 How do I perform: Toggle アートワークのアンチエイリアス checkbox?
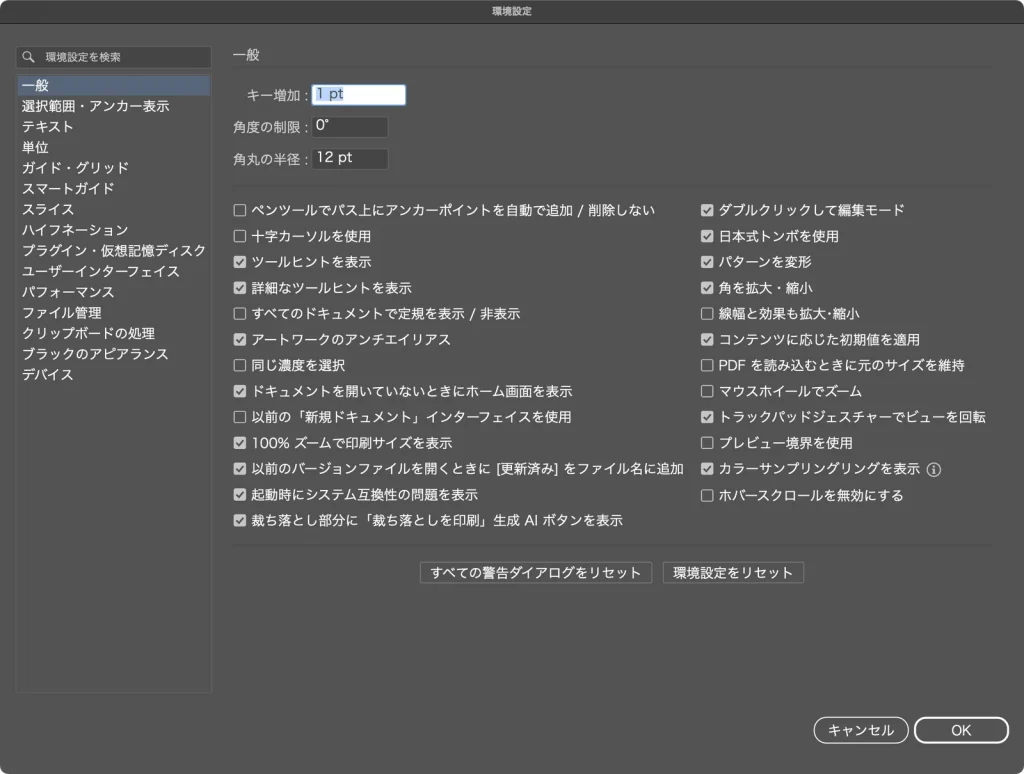(240, 340)
